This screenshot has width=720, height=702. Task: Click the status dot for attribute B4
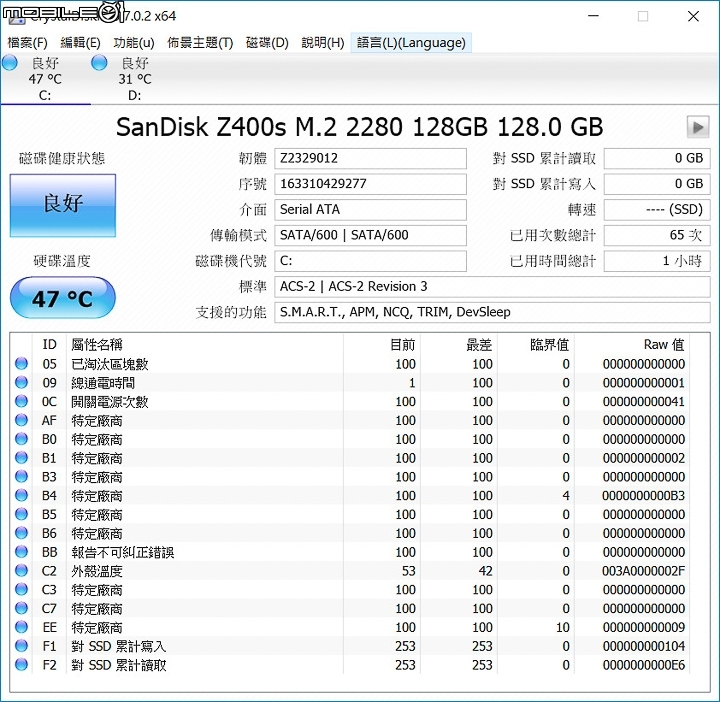click(x=21, y=495)
